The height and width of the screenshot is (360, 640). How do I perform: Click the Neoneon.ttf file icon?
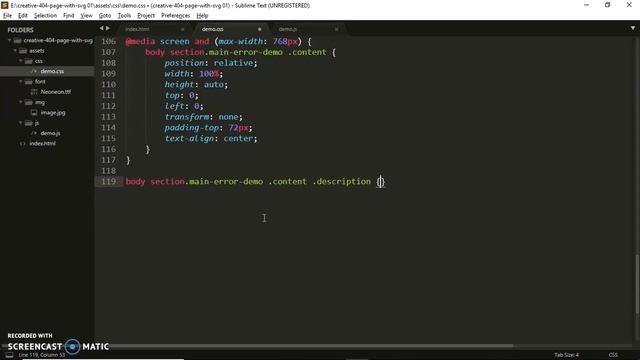[x=34, y=92]
